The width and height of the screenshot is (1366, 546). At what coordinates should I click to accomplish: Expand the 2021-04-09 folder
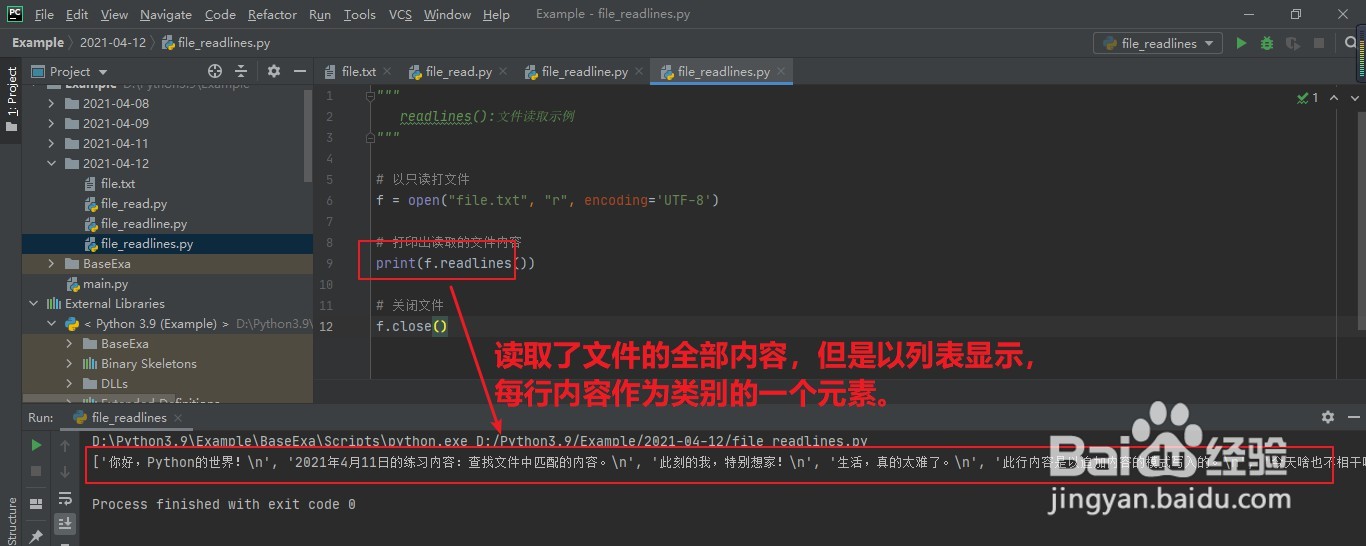(x=52, y=123)
